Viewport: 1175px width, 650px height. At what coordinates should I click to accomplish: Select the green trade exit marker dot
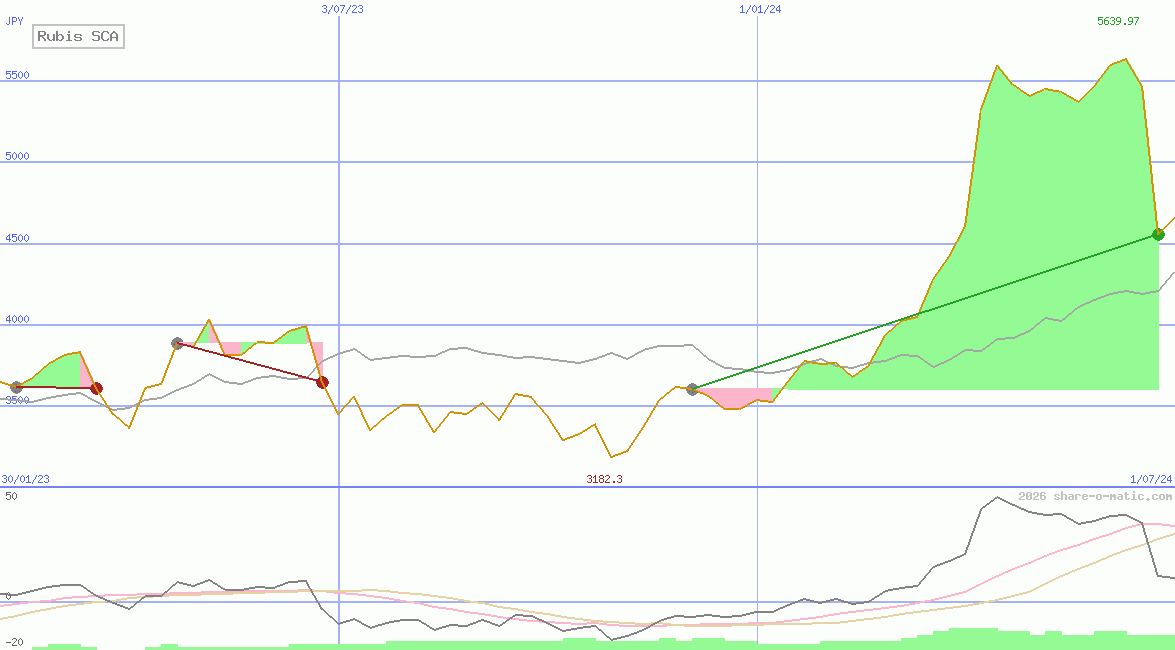click(x=1158, y=234)
